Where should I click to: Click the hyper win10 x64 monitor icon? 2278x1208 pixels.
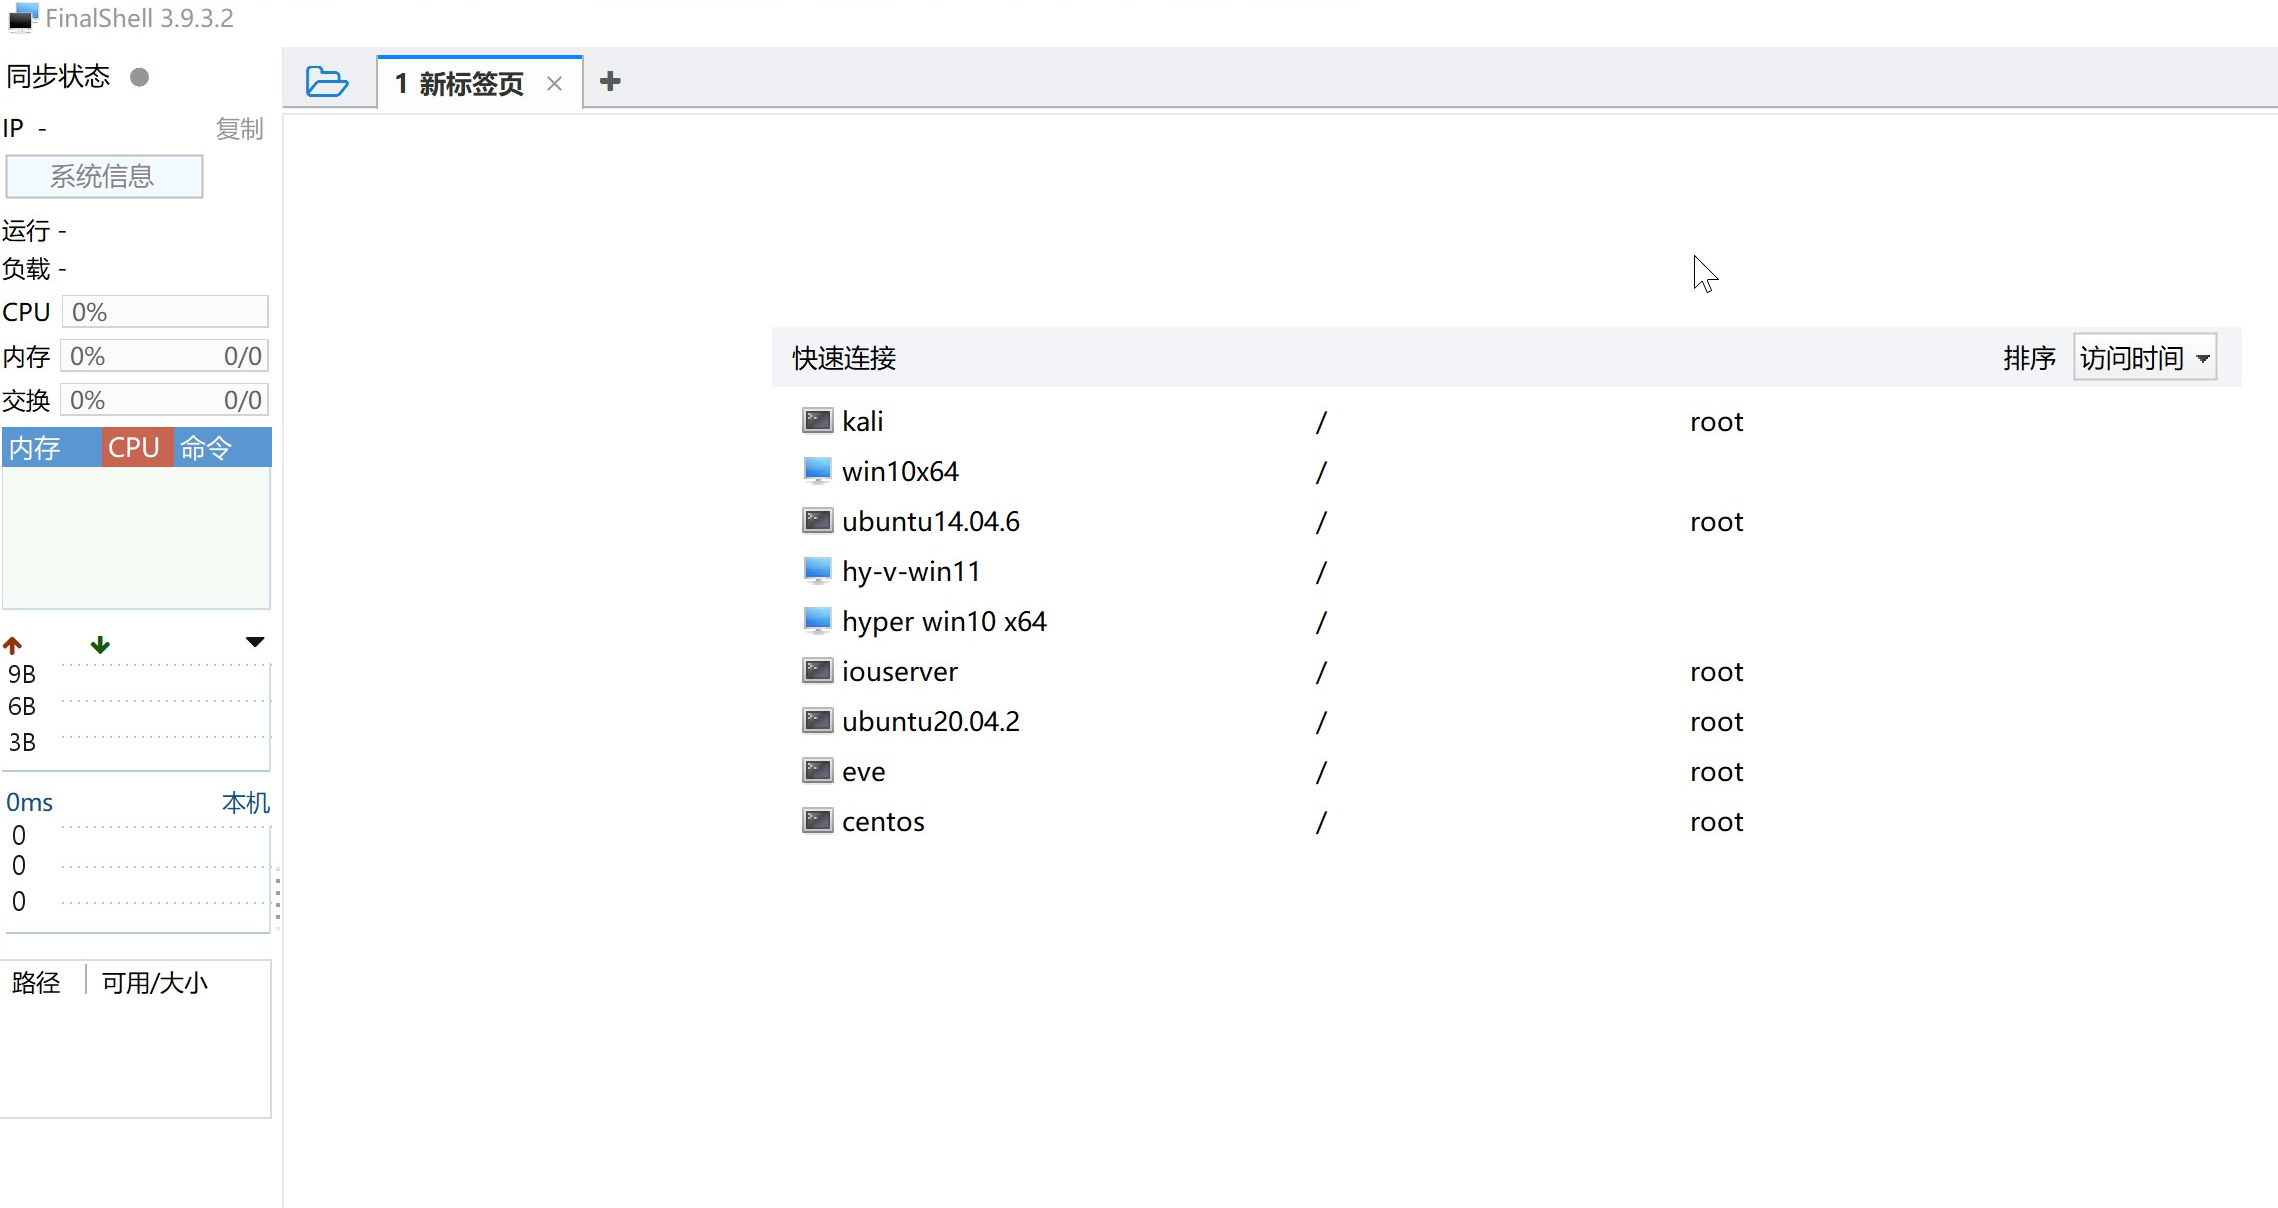click(818, 621)
